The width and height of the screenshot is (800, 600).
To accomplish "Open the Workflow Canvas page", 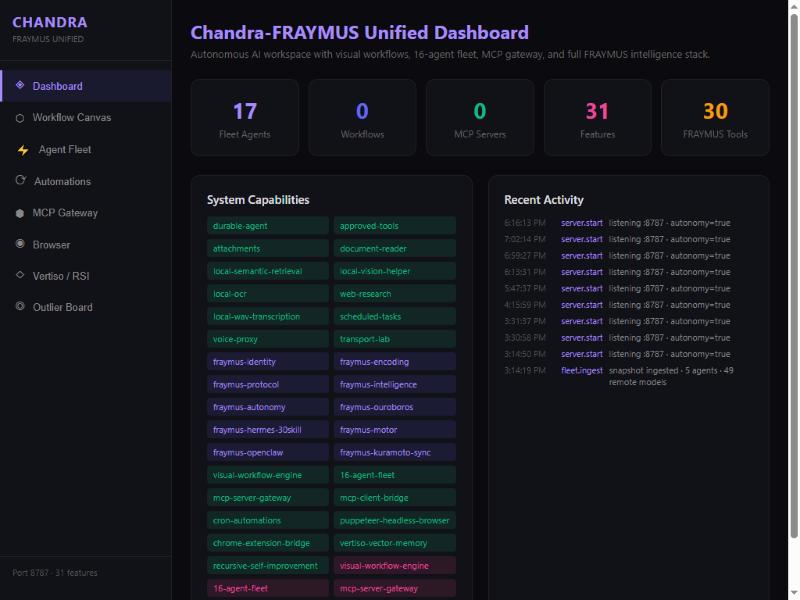I will [x=86, y=117].
